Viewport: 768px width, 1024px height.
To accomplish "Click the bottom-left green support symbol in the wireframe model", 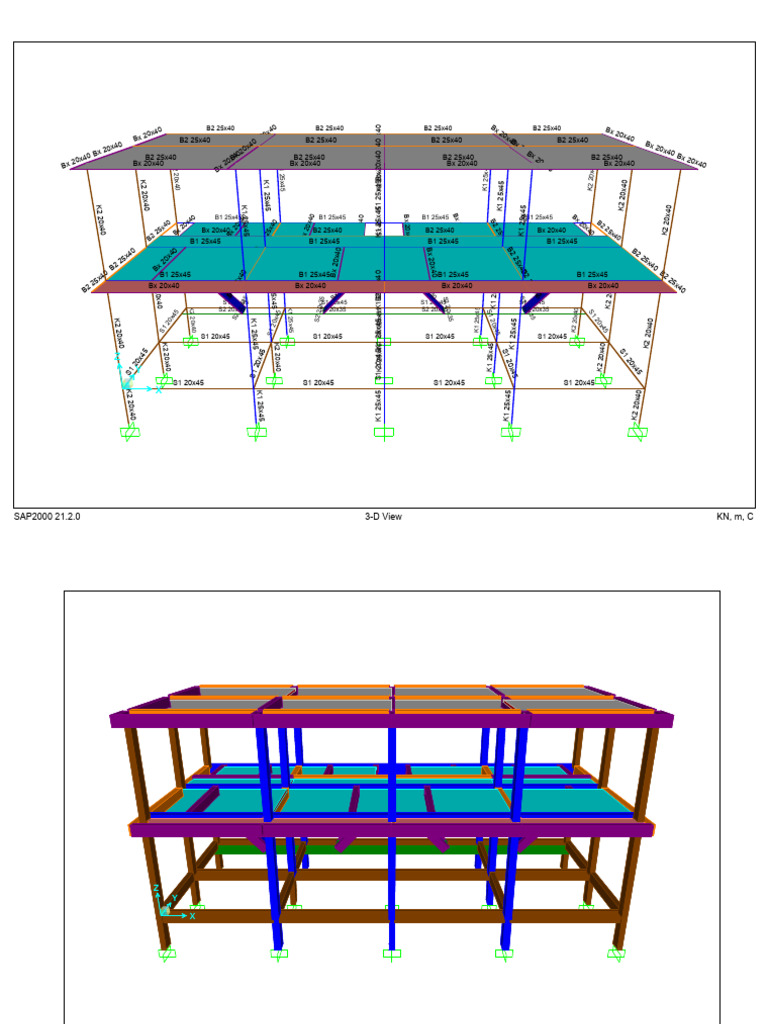I will tap(131, 432).
